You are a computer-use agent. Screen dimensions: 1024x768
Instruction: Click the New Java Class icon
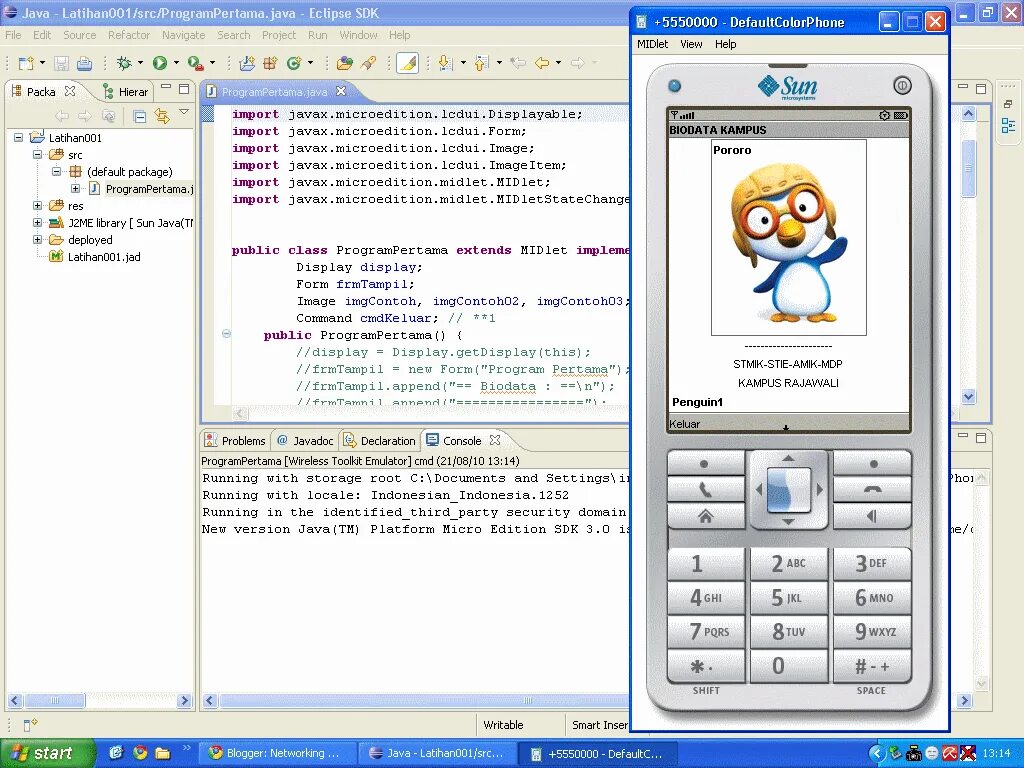[x=294, y=63]
